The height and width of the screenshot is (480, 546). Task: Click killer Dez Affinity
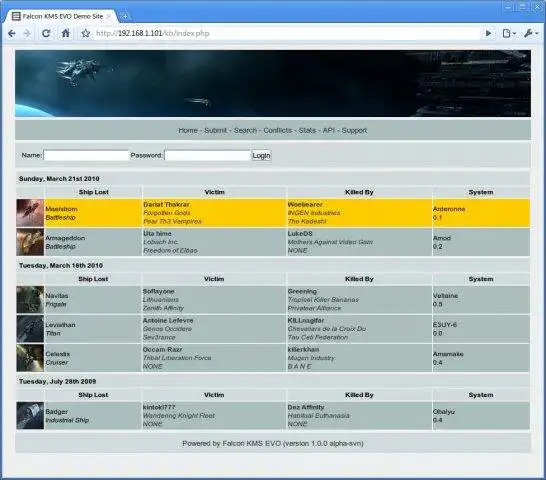coord(306,407)
